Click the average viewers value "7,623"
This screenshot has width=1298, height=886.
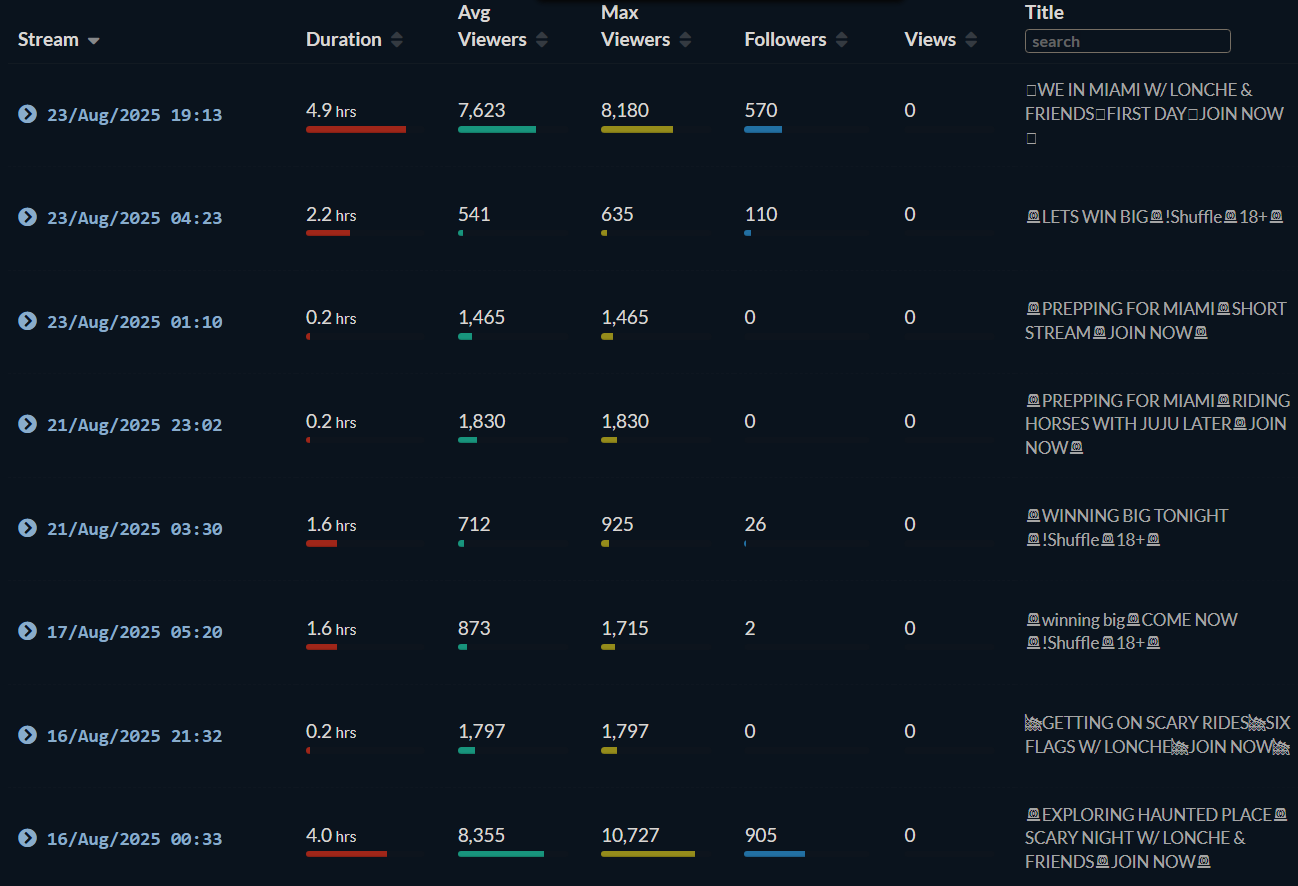pos(482,110)
